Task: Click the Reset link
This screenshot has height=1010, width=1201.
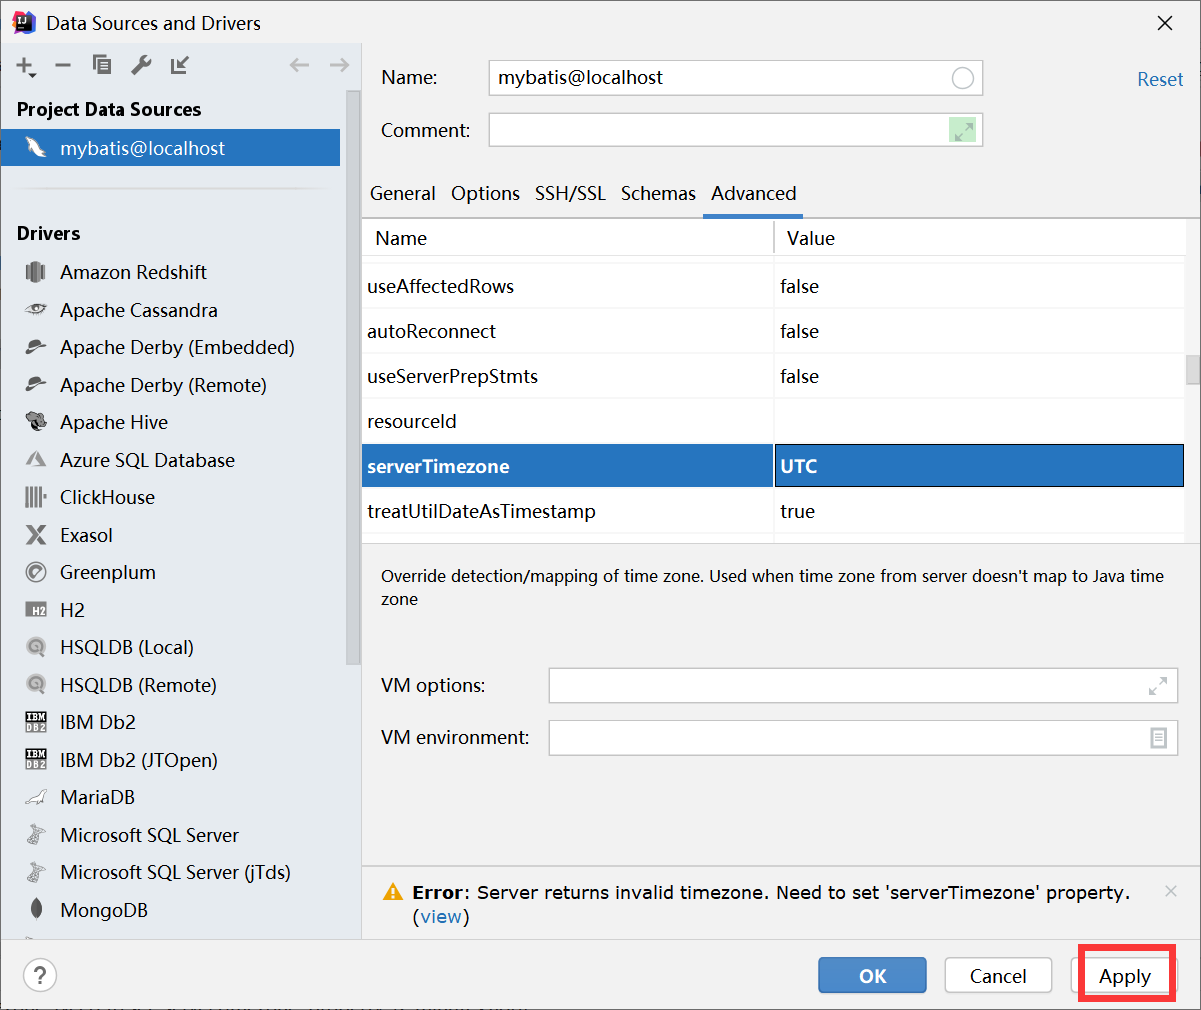Action: [1160, 79]
